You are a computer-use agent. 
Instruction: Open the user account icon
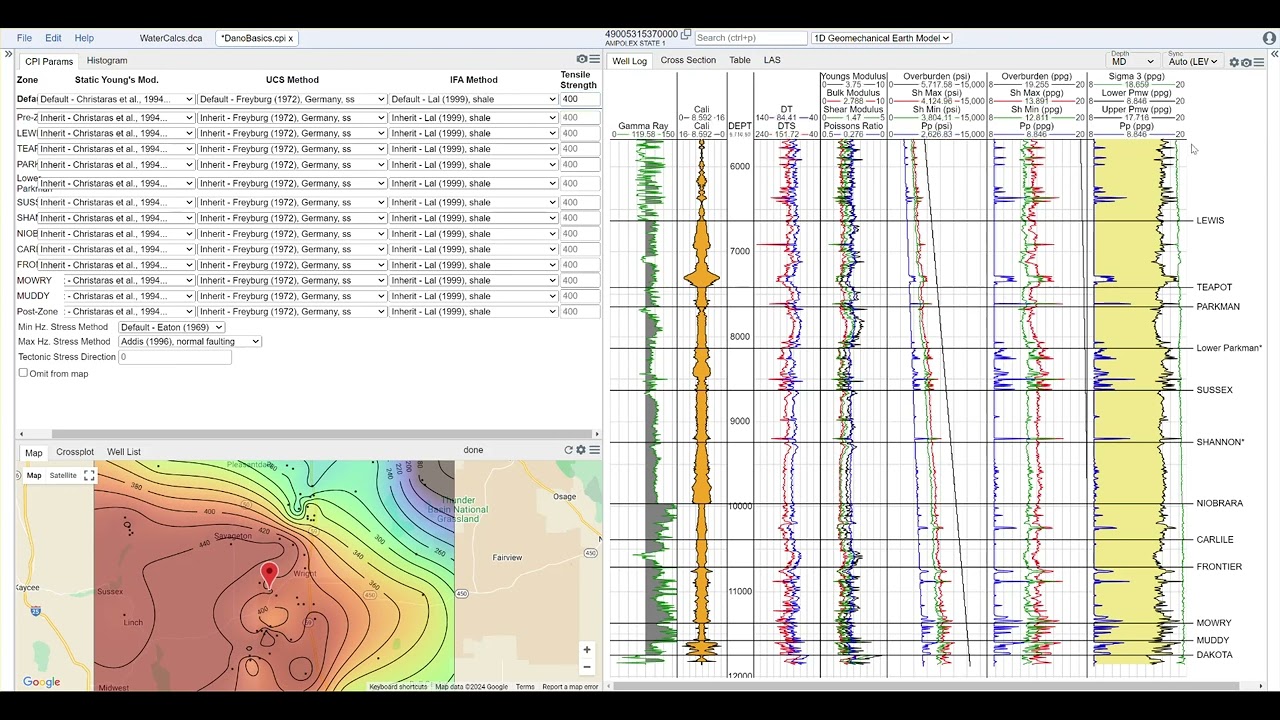pos(1269,38)
